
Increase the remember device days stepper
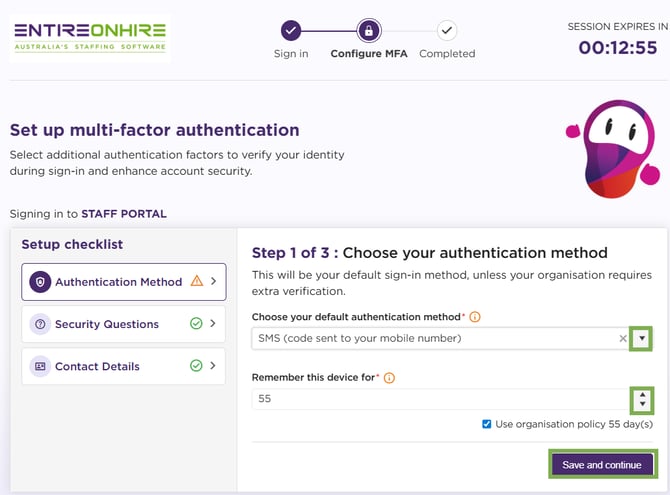click(641, 394)
